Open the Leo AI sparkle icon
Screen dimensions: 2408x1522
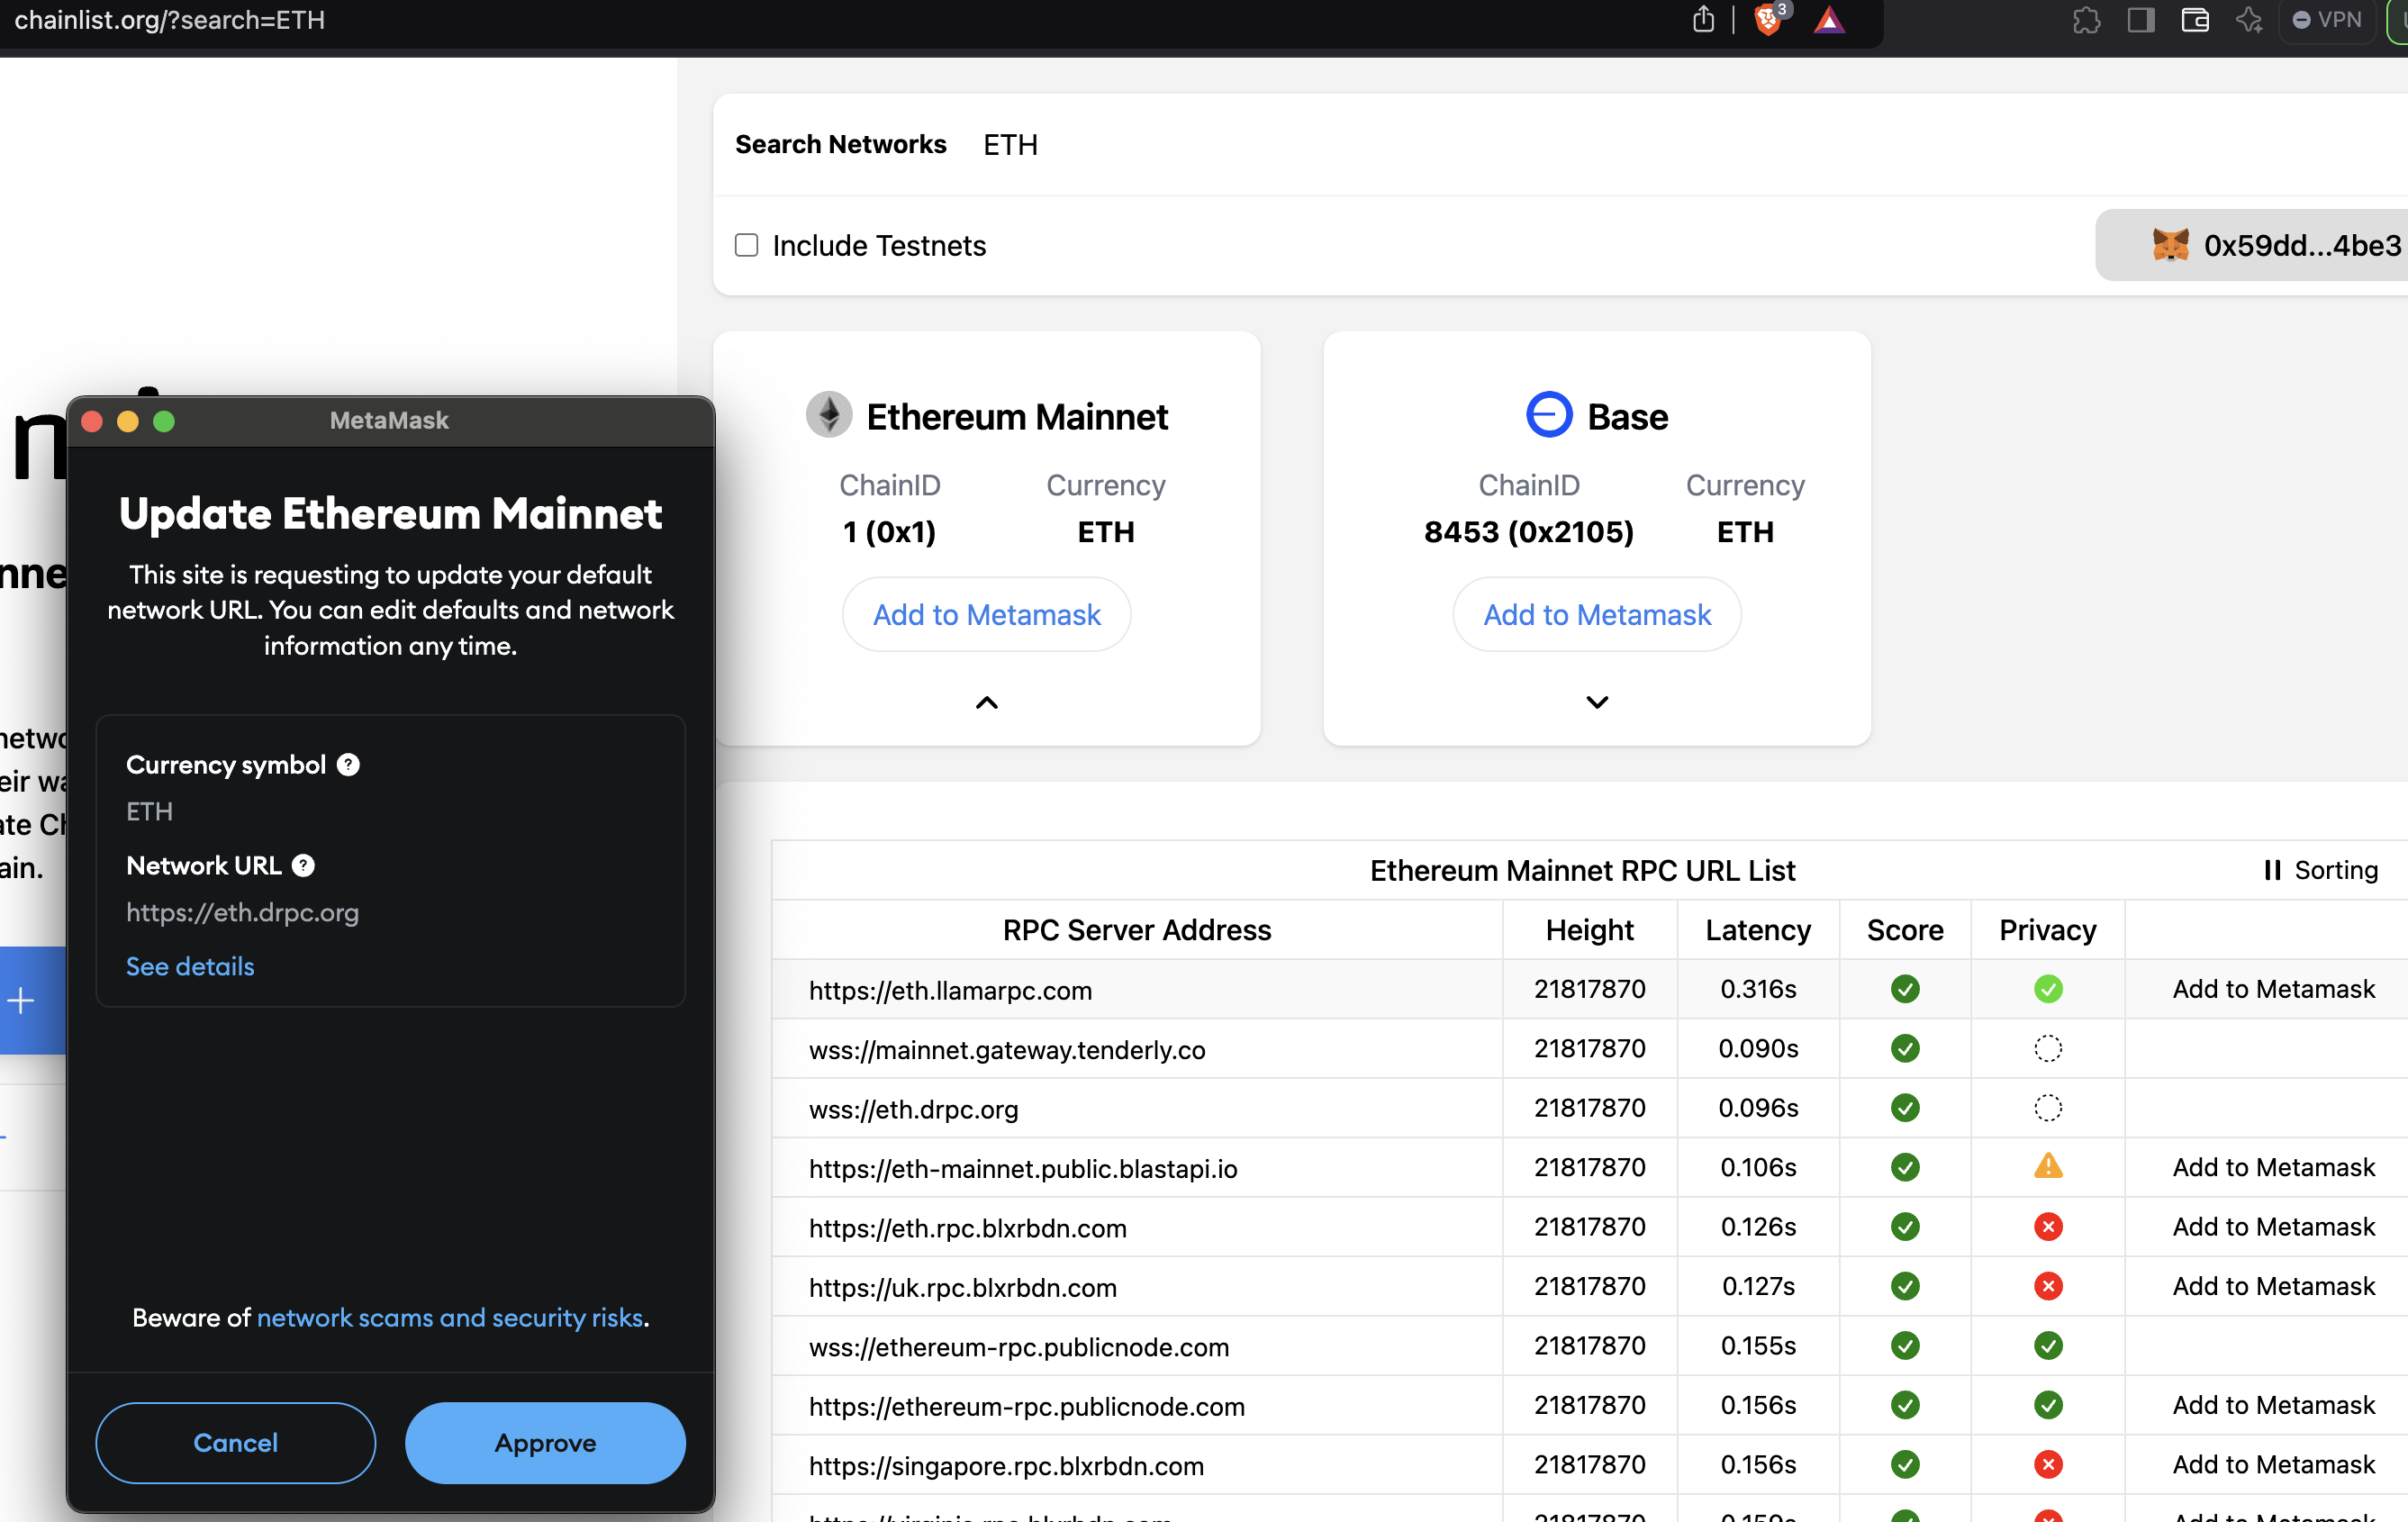2250,20
